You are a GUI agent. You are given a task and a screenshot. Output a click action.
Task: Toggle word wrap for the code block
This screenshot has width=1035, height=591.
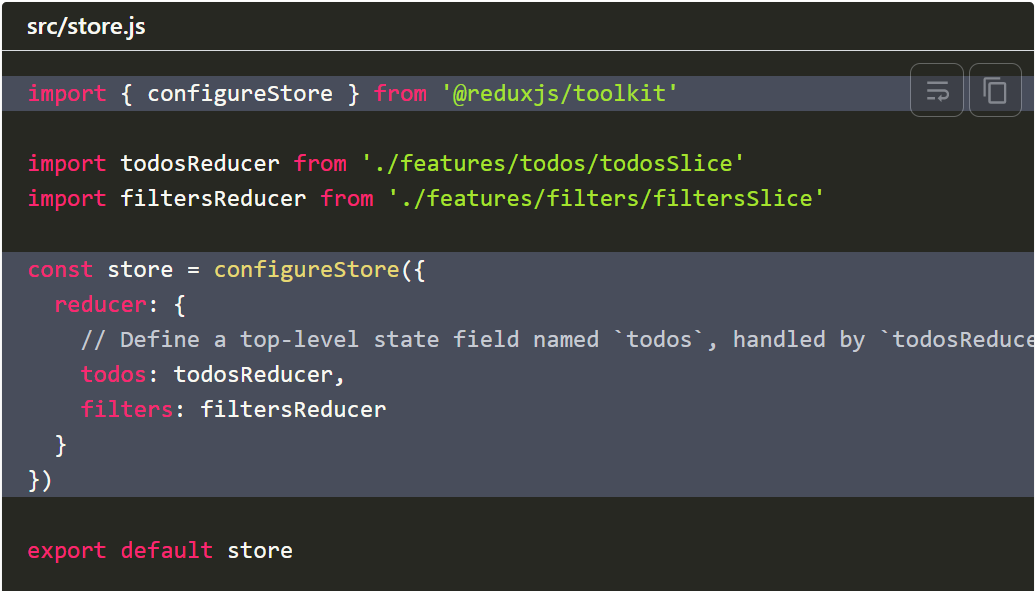(x=937, y=91)
